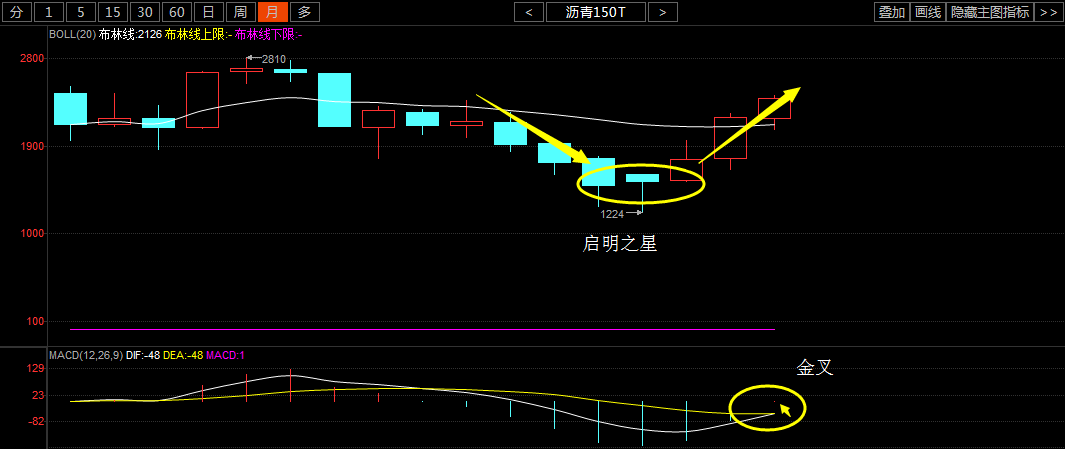Open MACD(12,26,9) indicator settings label

click(86, 355)
